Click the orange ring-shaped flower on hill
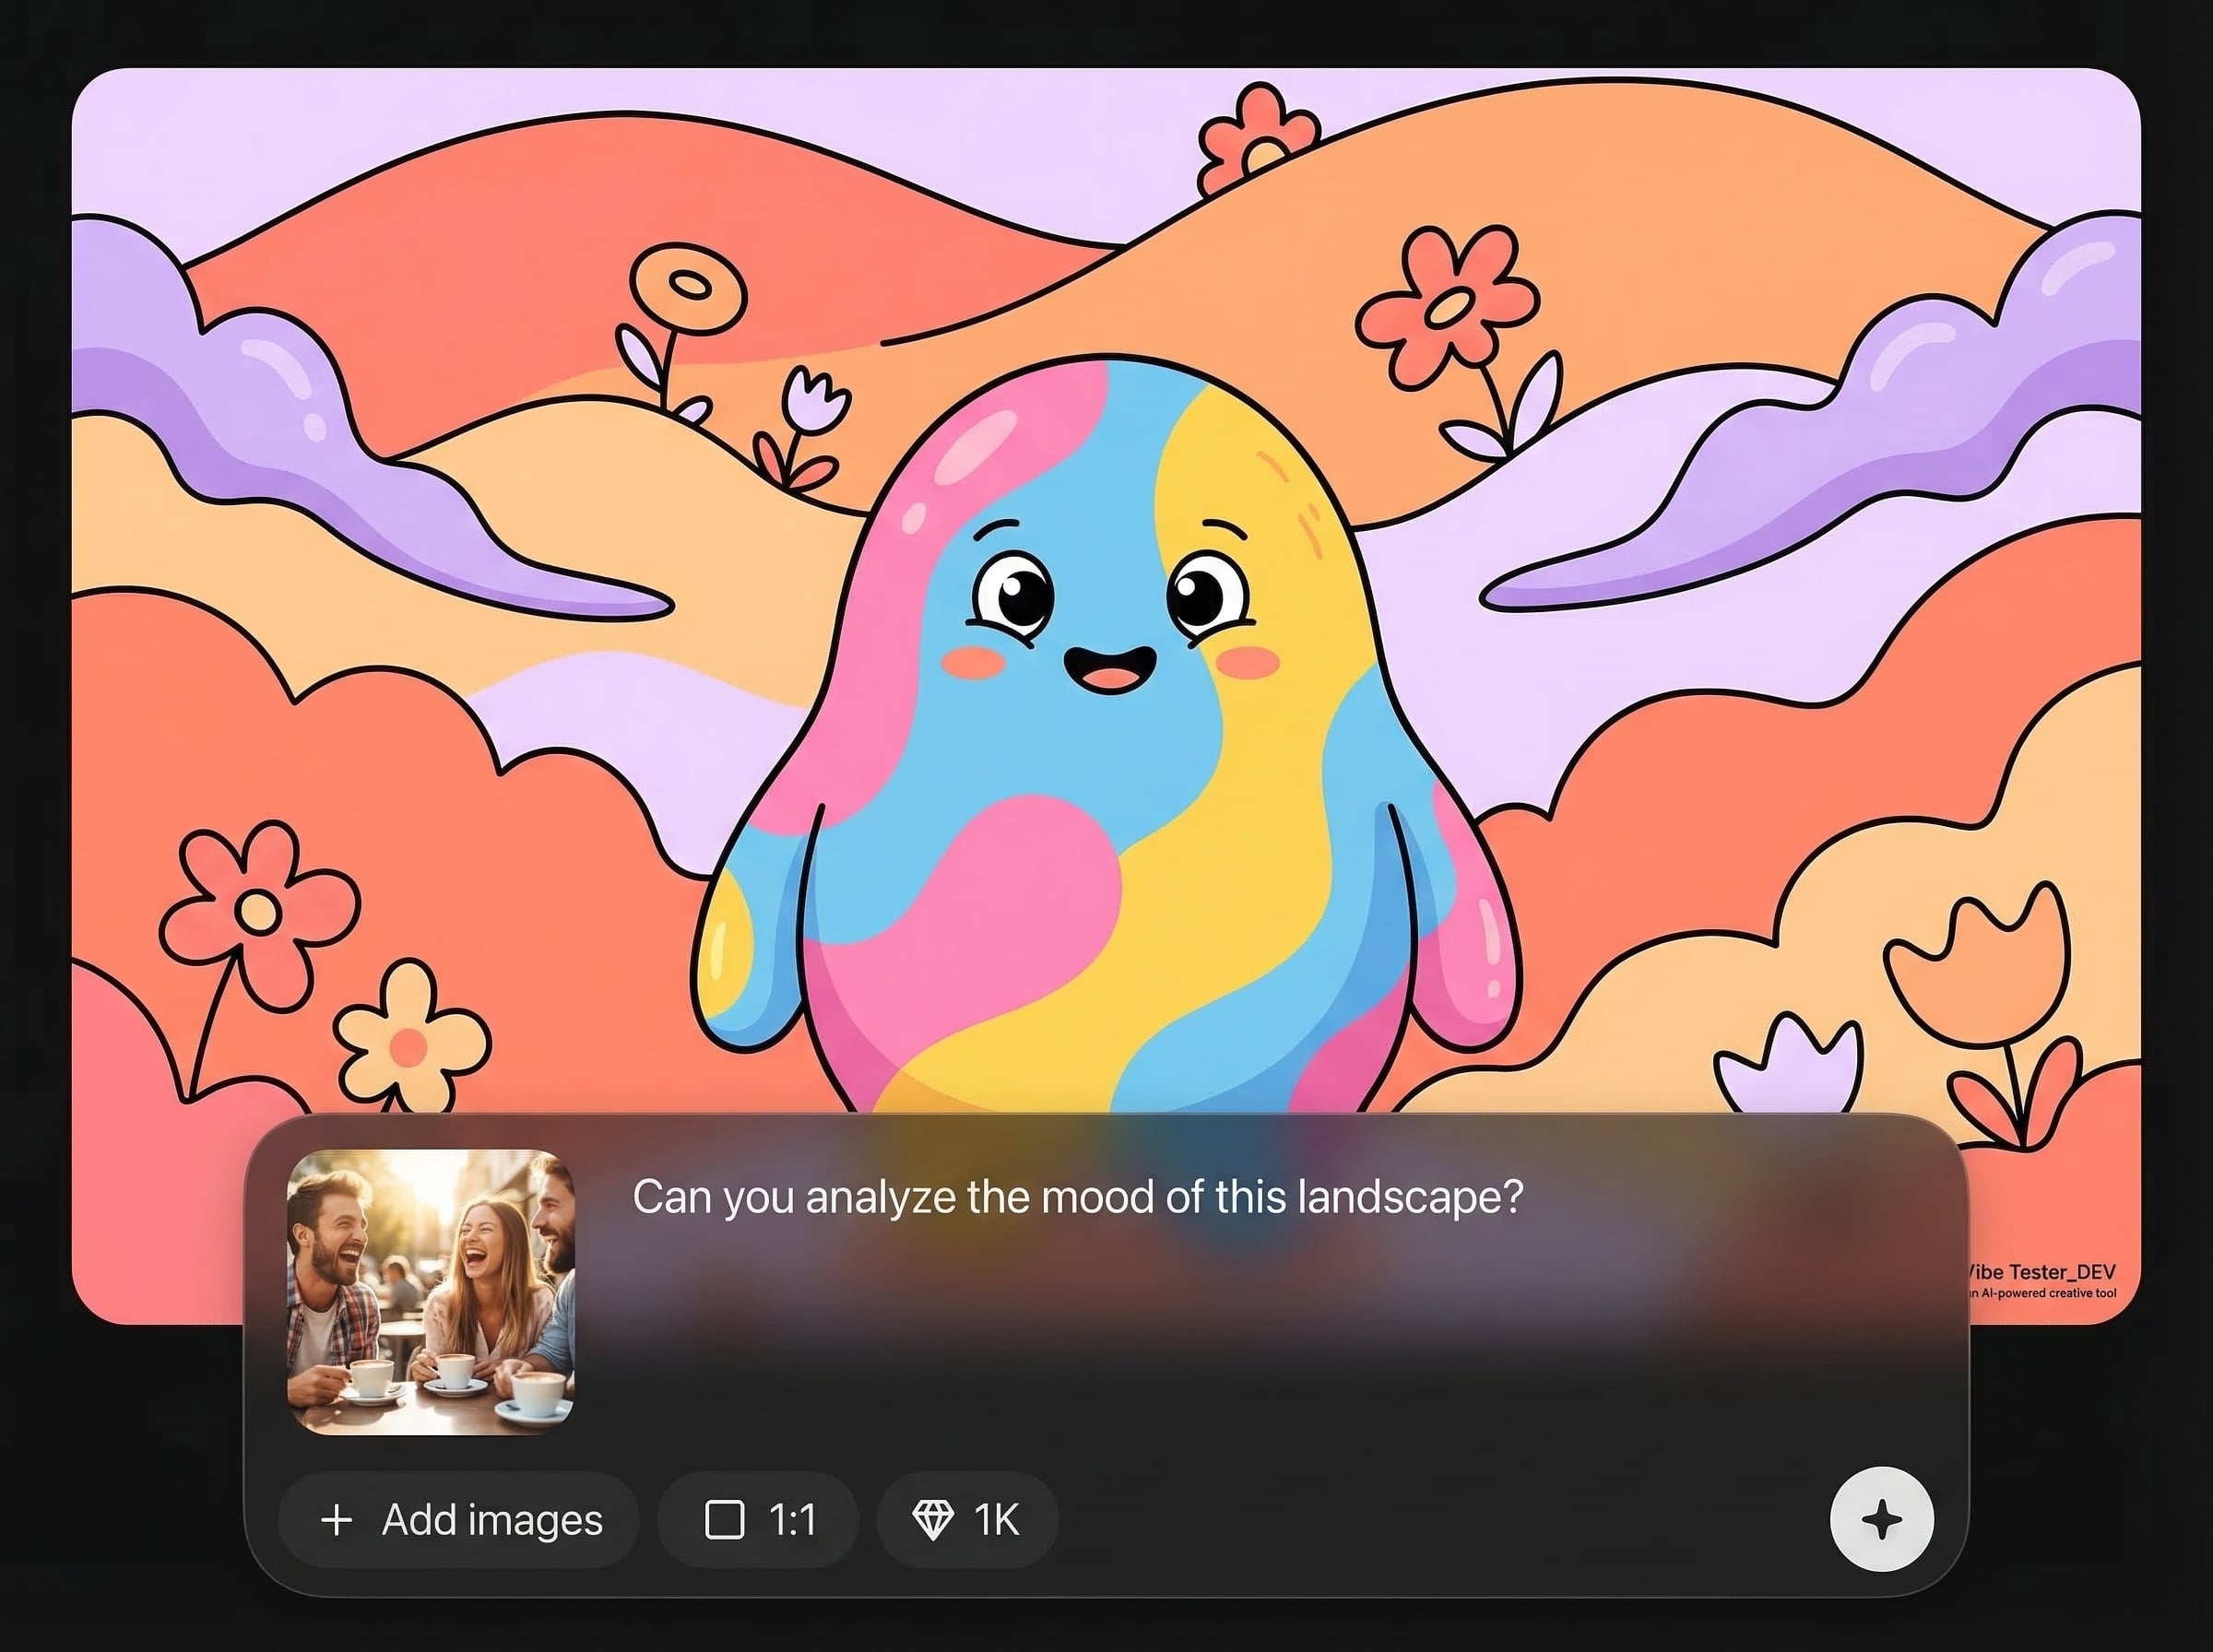Viewport: 2213px width, 1652px height. [x=688, y=288]
